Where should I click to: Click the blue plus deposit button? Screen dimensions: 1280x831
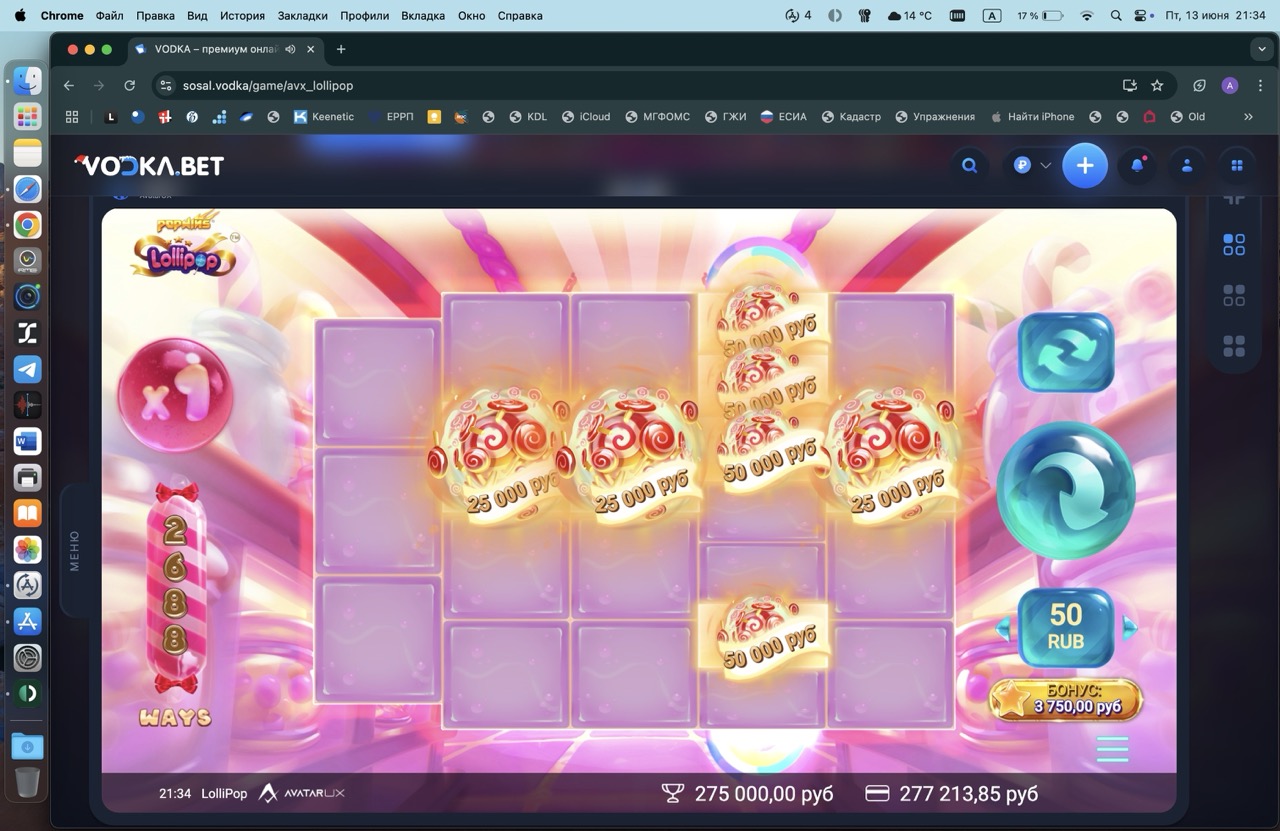pyautogui.click(x=1085, y=166)
